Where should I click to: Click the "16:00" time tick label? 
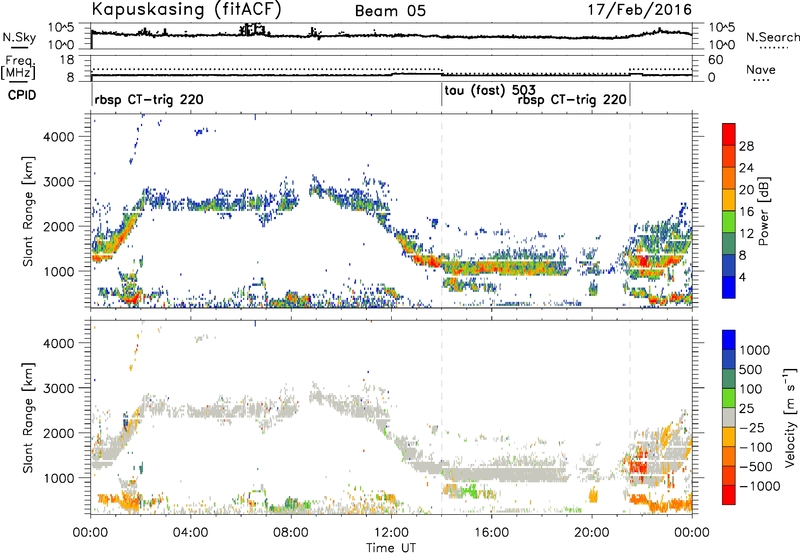click(491, 533)
